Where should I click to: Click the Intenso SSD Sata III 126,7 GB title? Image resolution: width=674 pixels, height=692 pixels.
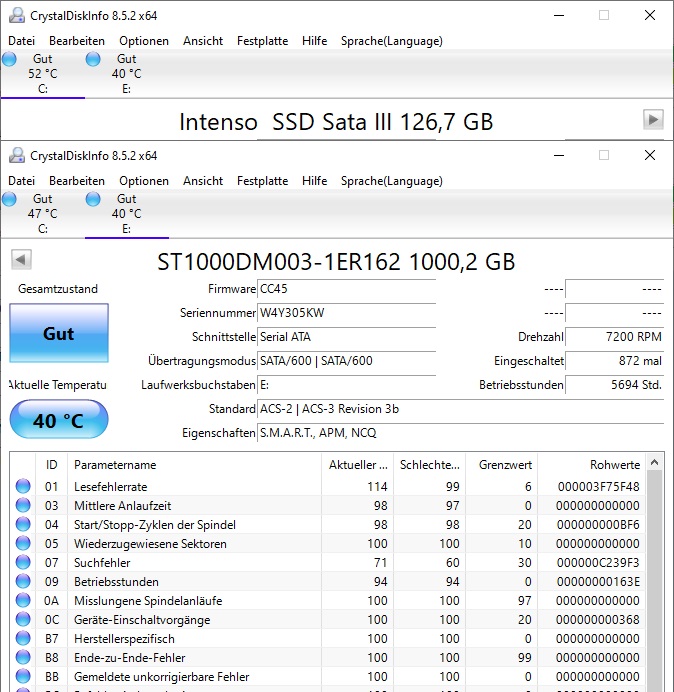(336, 121)
